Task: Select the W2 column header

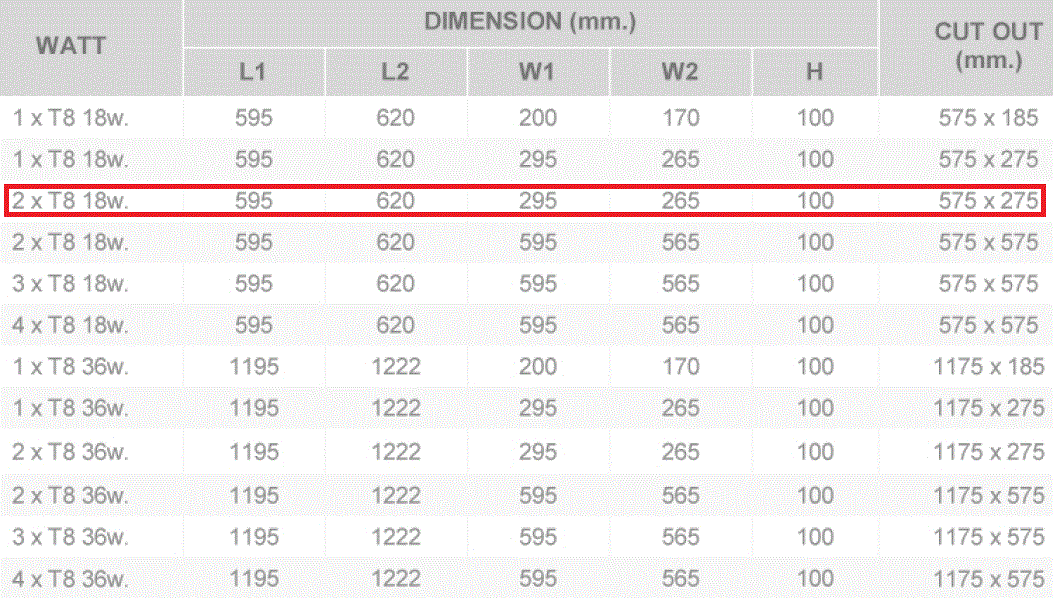Action: click(x=680, y=72)
